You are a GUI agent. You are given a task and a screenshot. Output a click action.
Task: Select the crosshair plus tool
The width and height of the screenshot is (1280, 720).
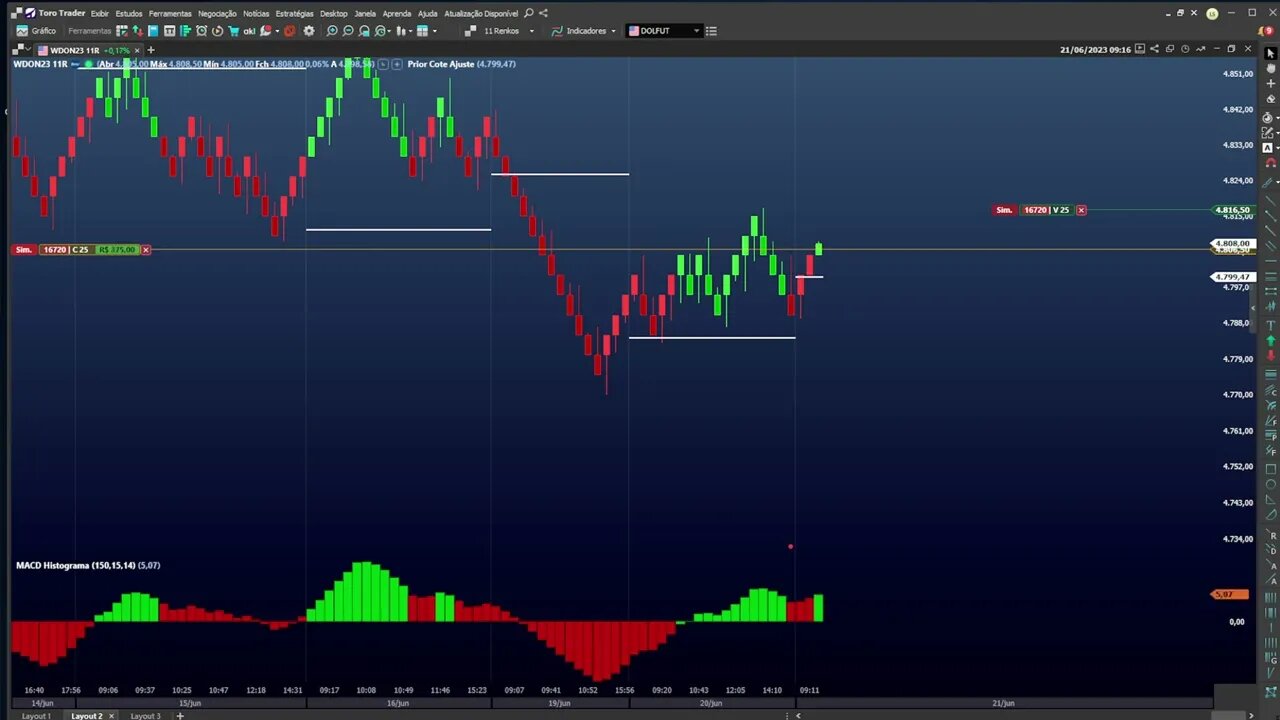pos(1271,83)
